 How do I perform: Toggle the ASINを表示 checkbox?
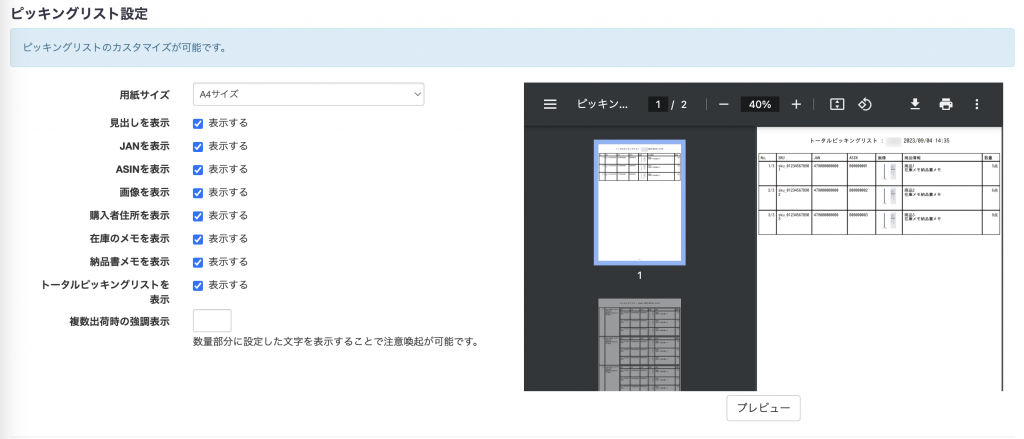pos(198,170)
